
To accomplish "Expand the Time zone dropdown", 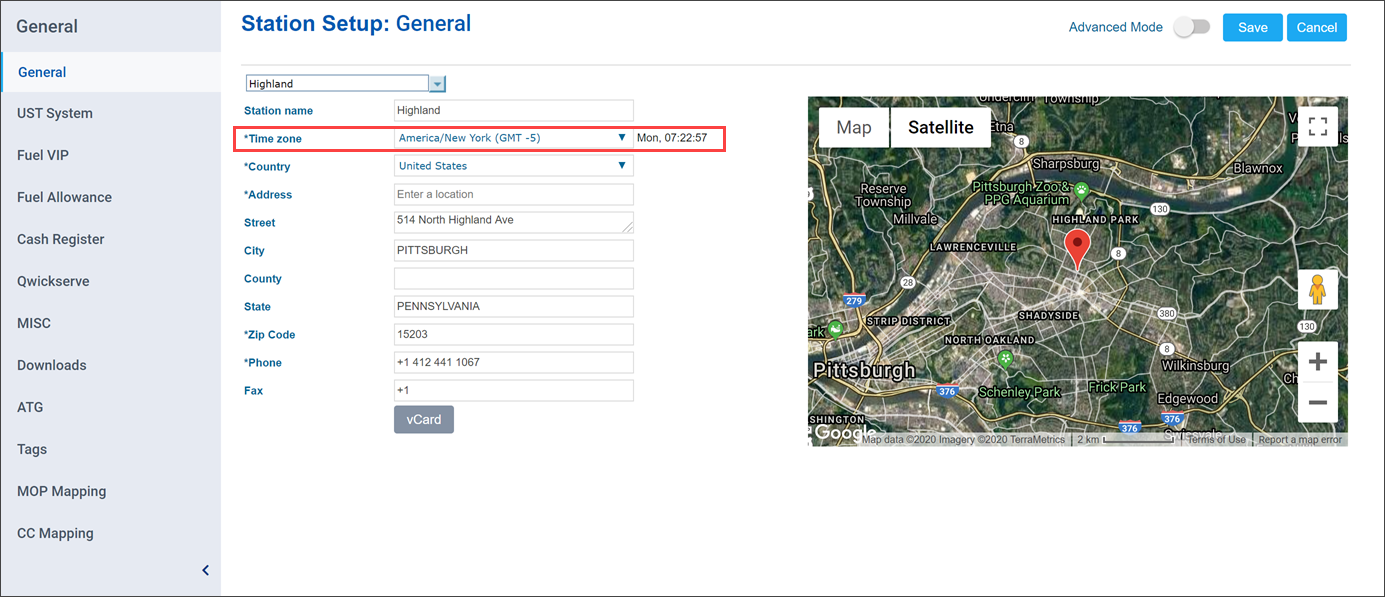I will click(621, 138).
